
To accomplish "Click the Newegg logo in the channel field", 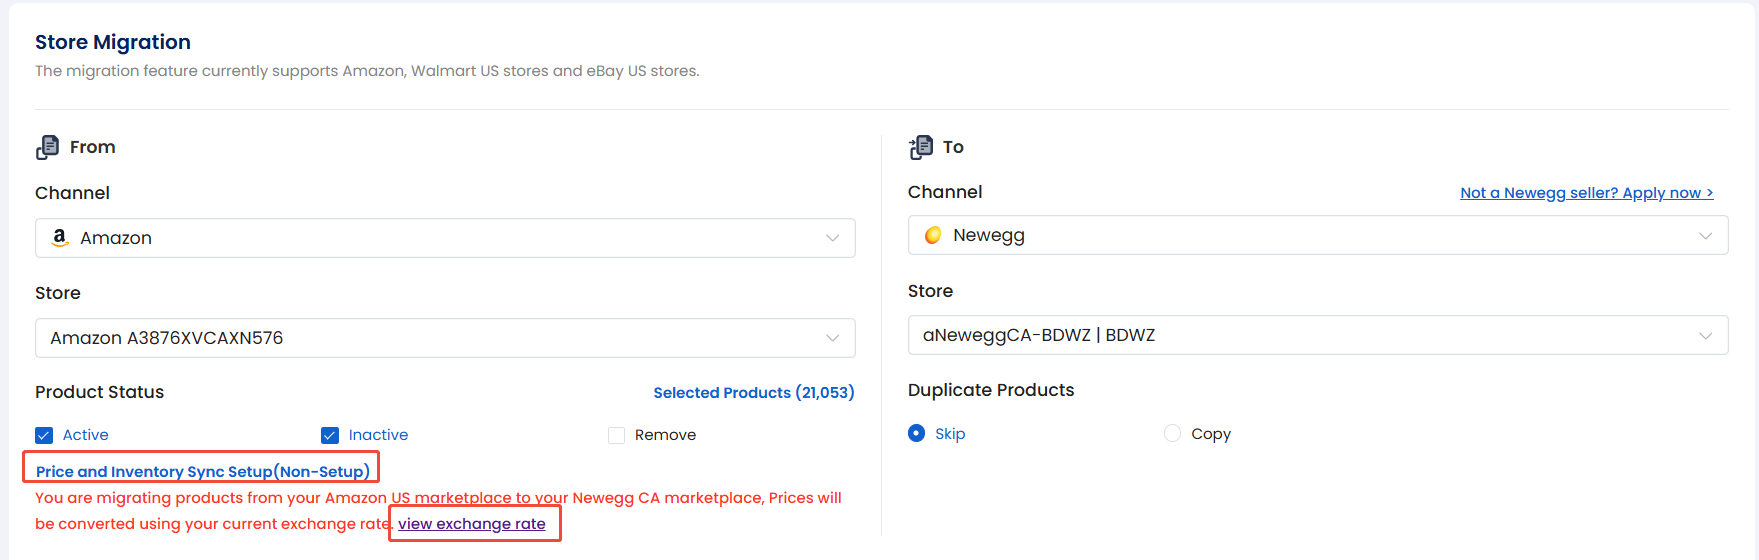I will [x=933, y=235].
